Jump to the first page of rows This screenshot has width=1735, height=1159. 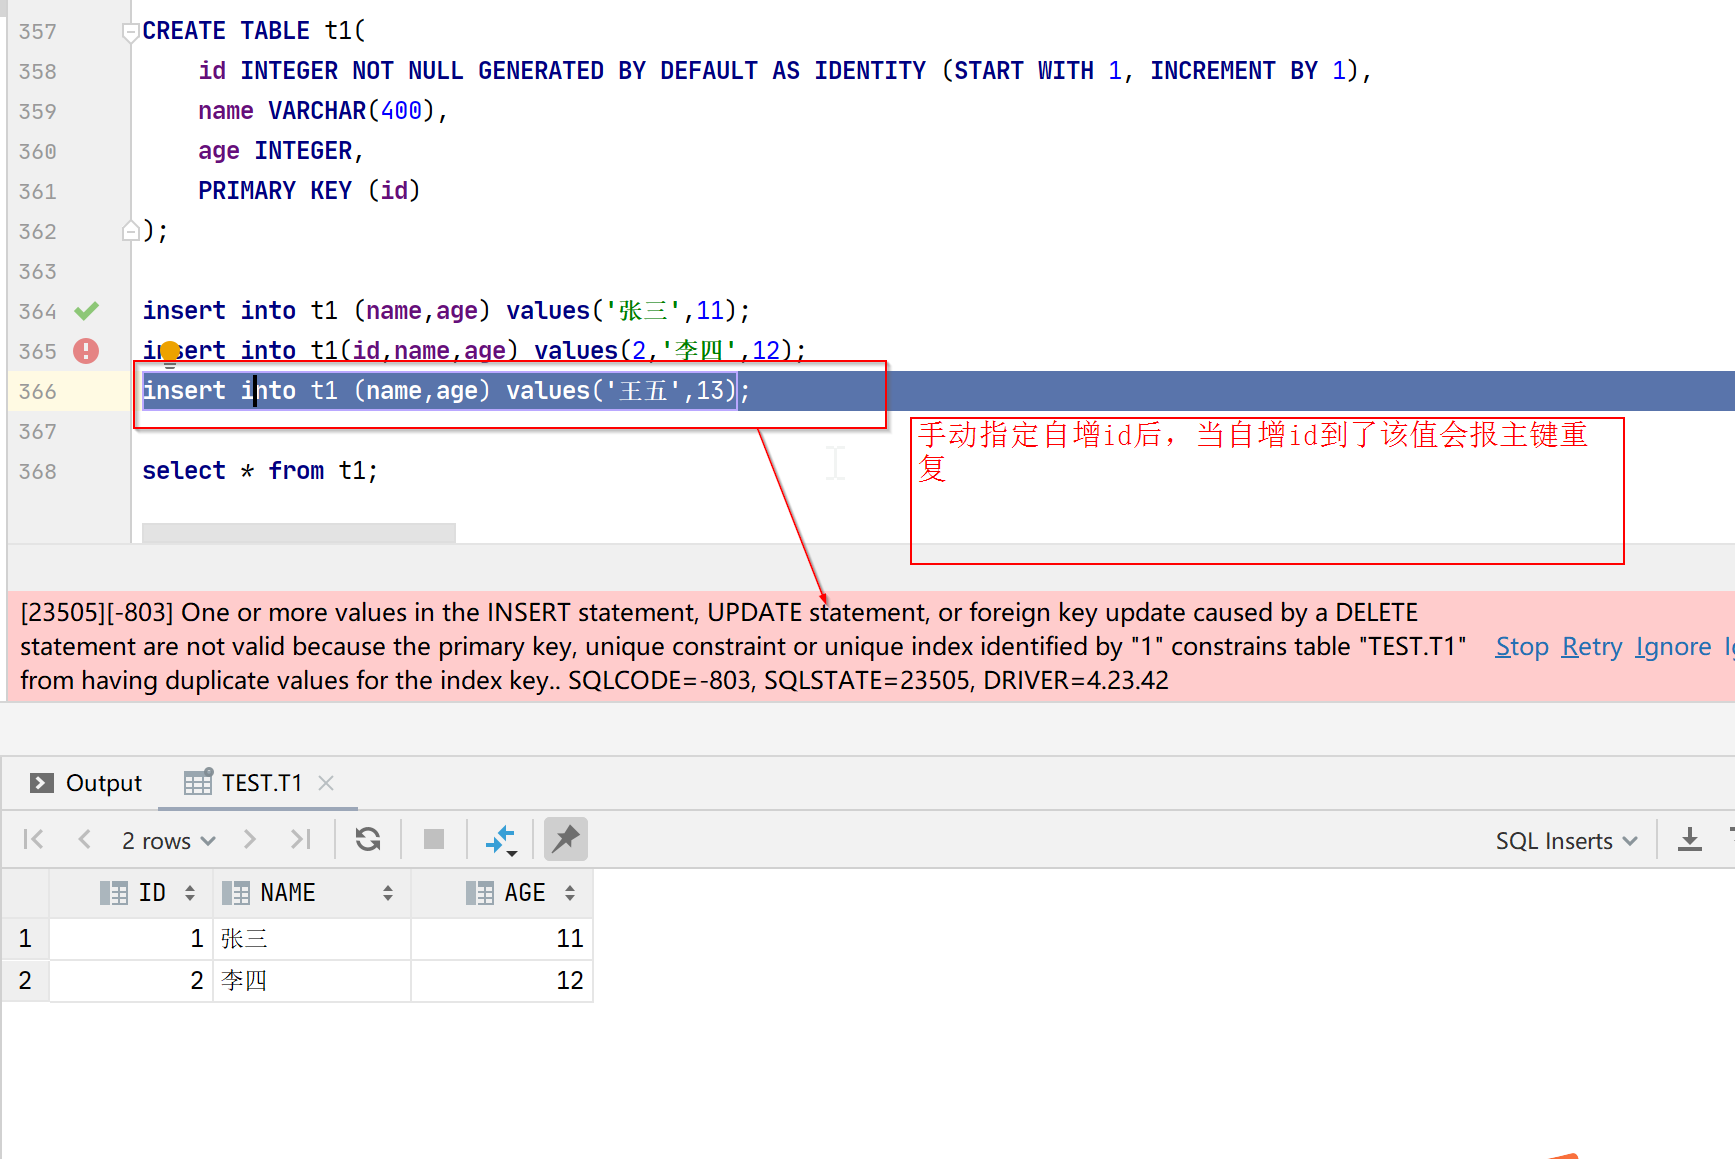tap(33, 839)
